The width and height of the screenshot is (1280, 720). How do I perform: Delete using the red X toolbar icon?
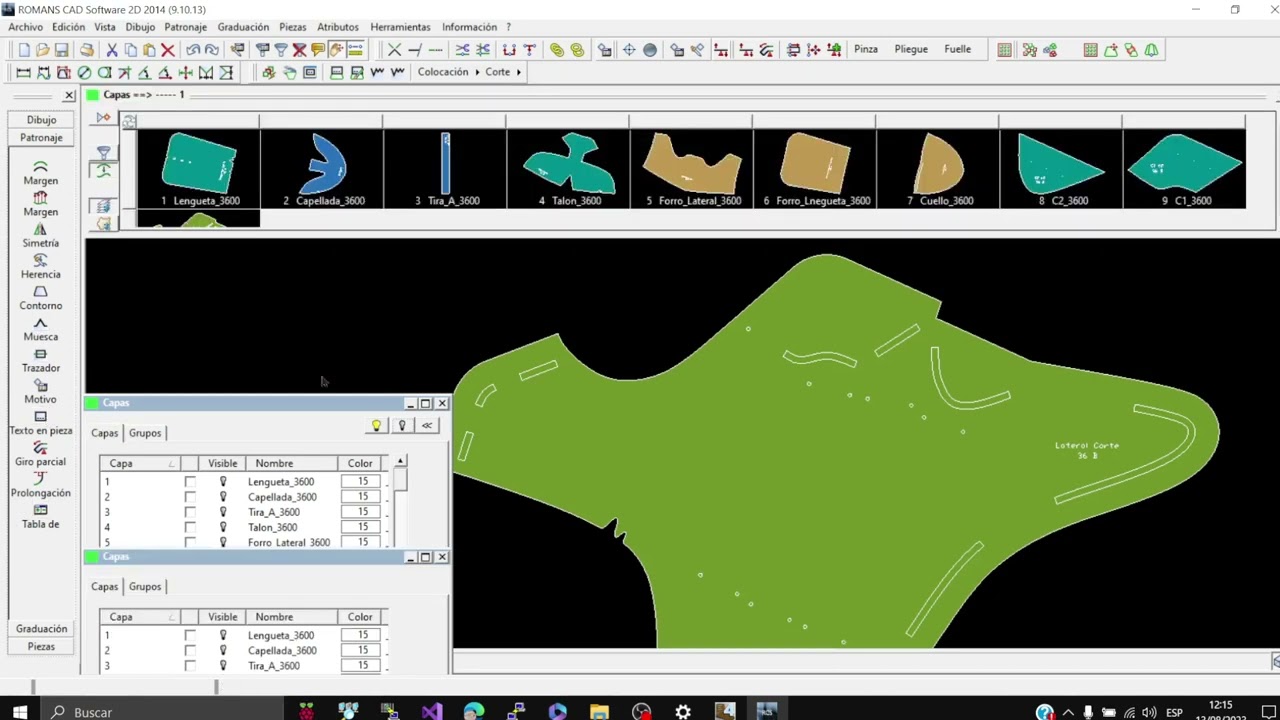click(x=168, y=50)
